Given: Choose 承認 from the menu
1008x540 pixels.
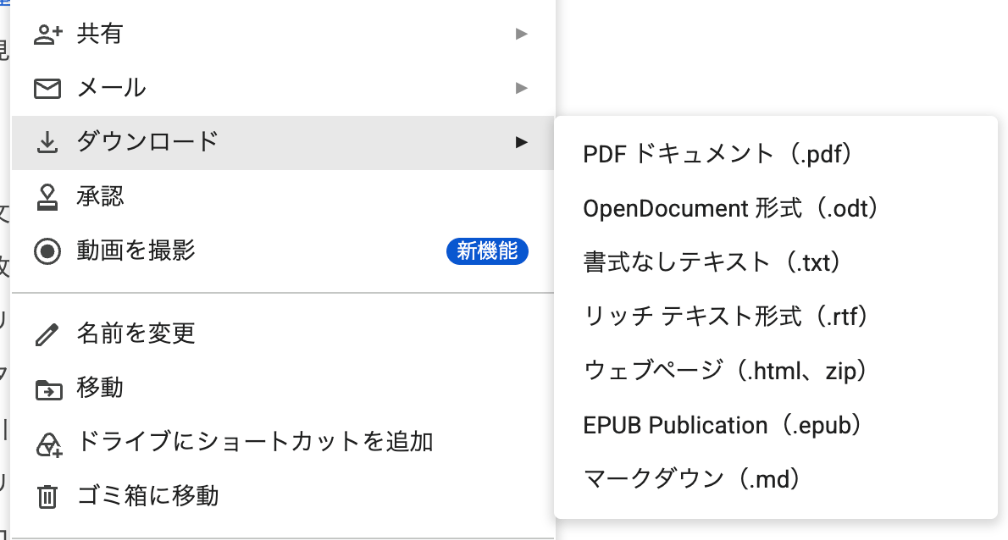Looking at the screenshot, I should coord(282,197).
